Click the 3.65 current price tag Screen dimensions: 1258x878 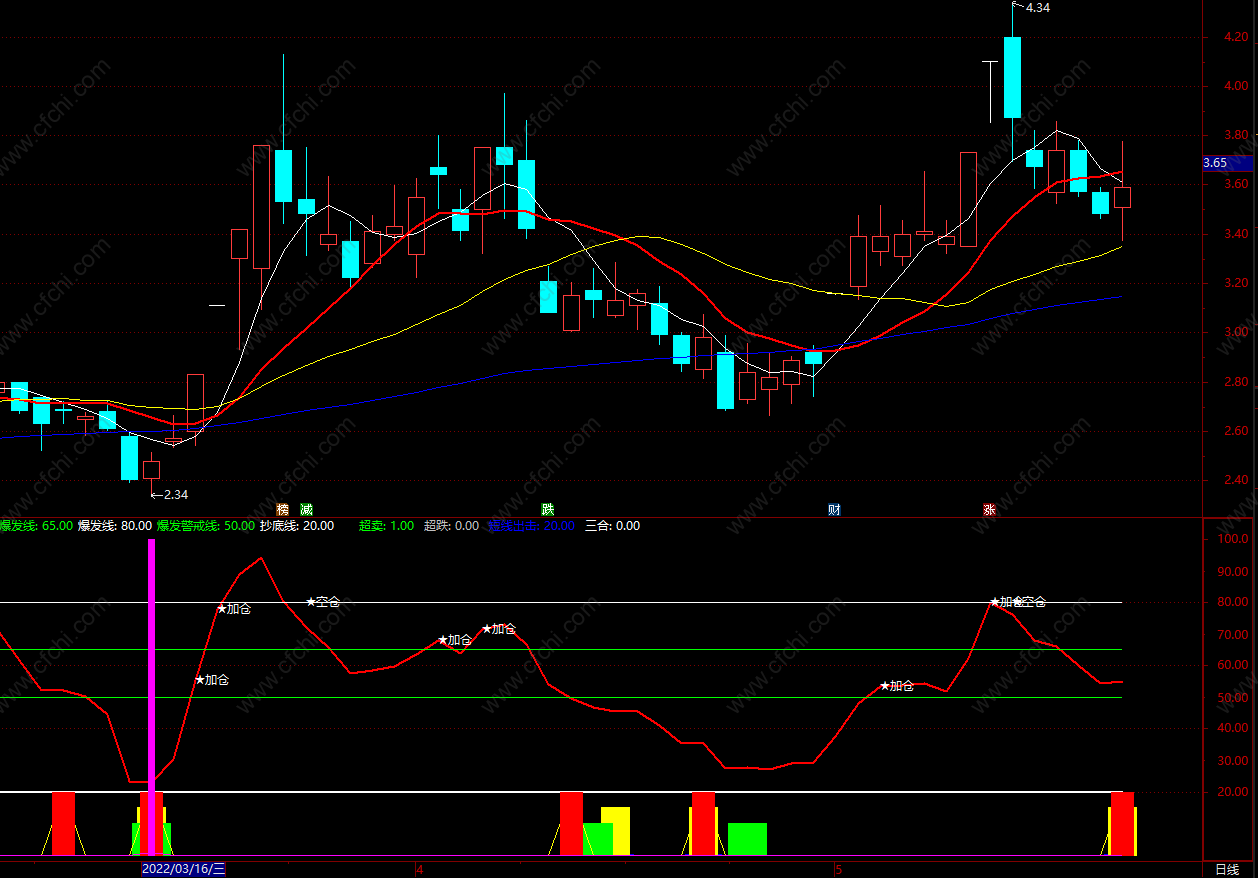pos(1227,163)
